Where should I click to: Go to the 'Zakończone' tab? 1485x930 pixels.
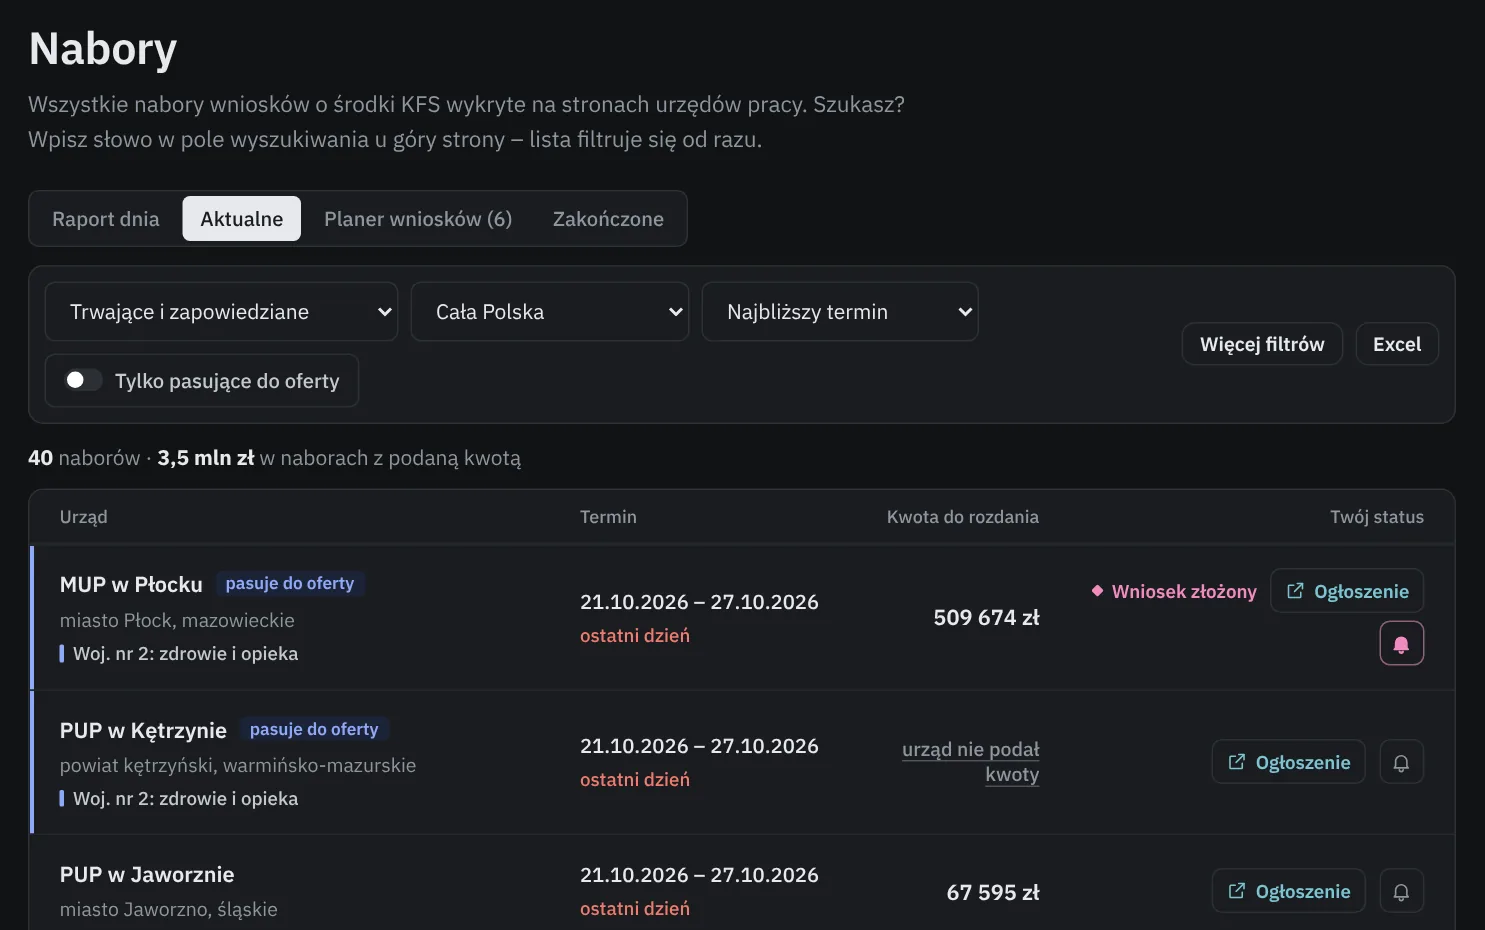click(608, 219)
